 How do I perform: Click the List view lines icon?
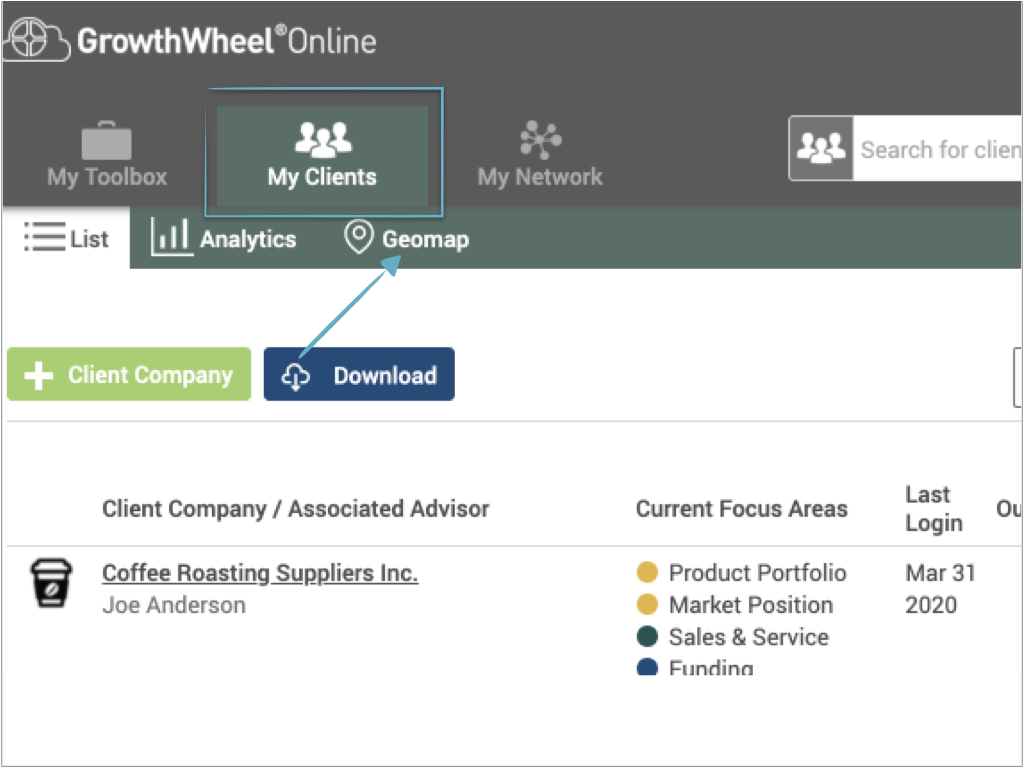click(44, 236)
